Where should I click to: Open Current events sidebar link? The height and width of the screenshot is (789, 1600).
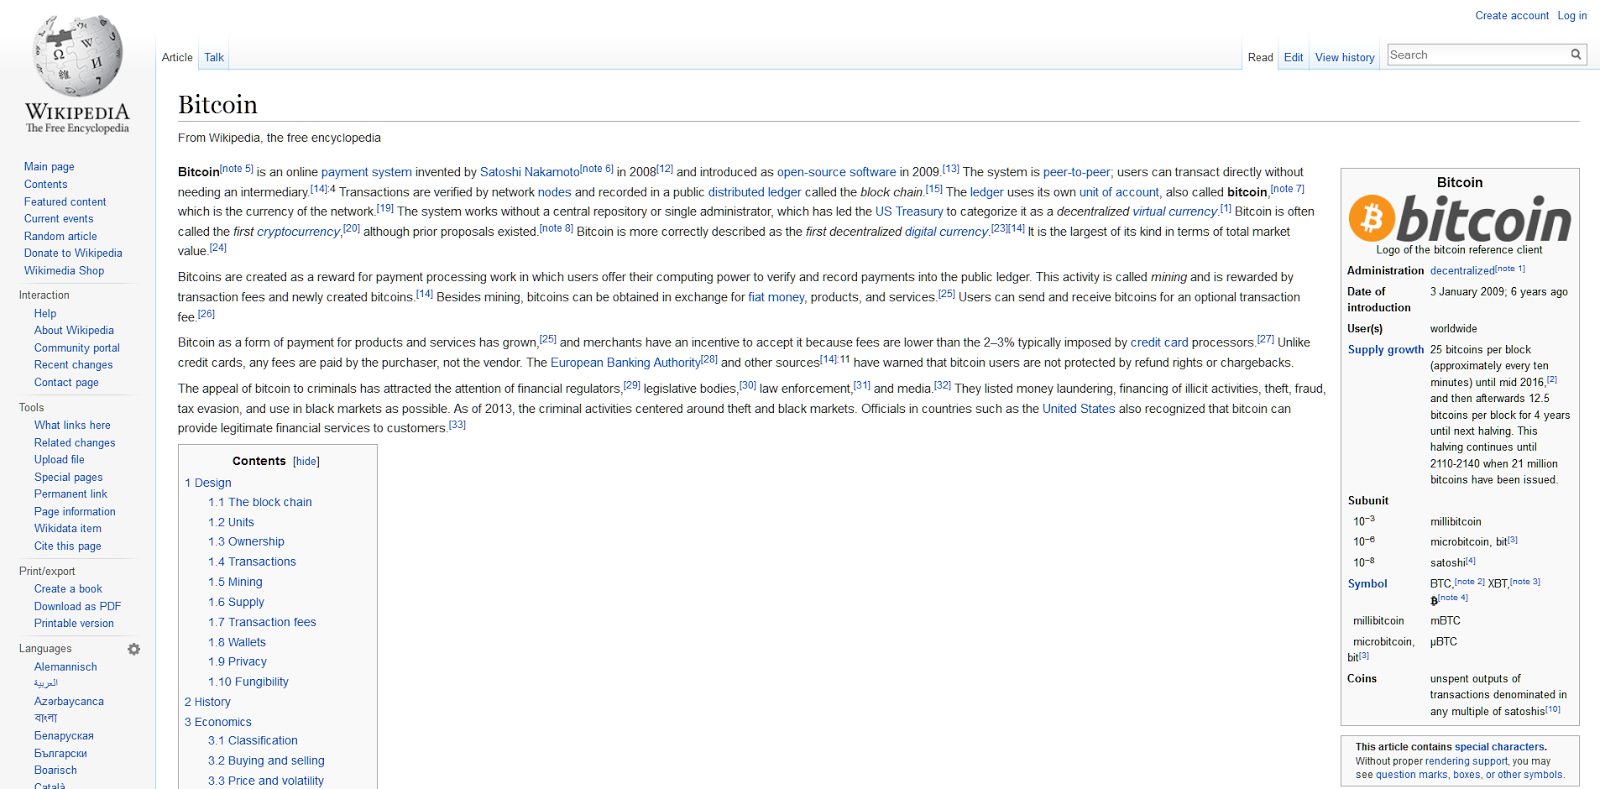tap(58, 219)
